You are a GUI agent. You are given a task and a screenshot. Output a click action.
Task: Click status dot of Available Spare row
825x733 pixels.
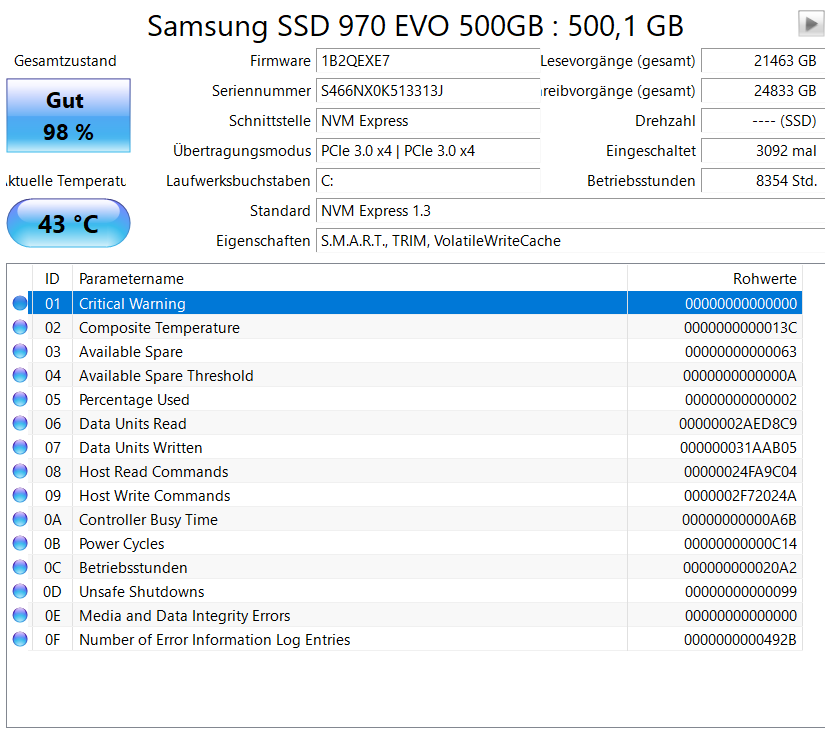coord(20,351)
